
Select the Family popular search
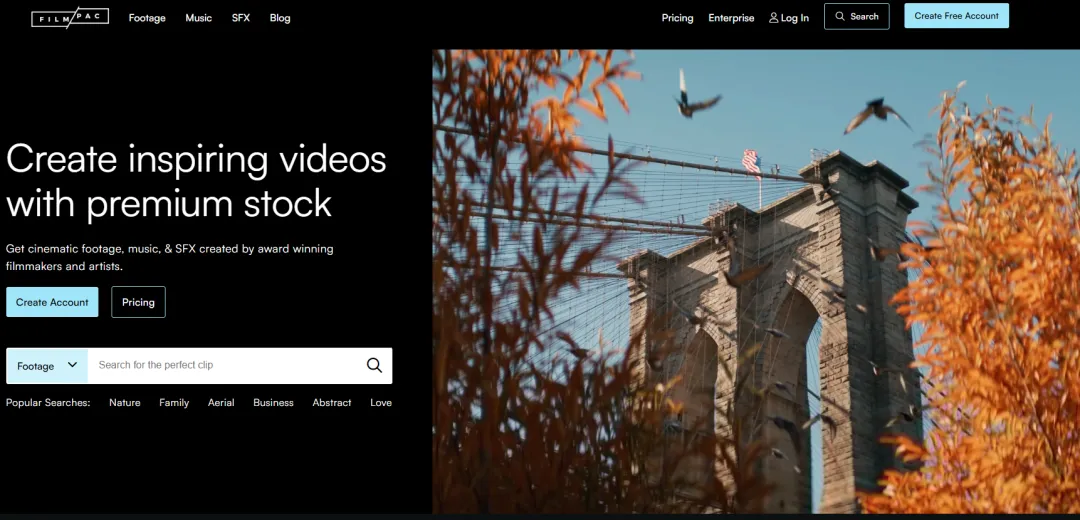174,403
